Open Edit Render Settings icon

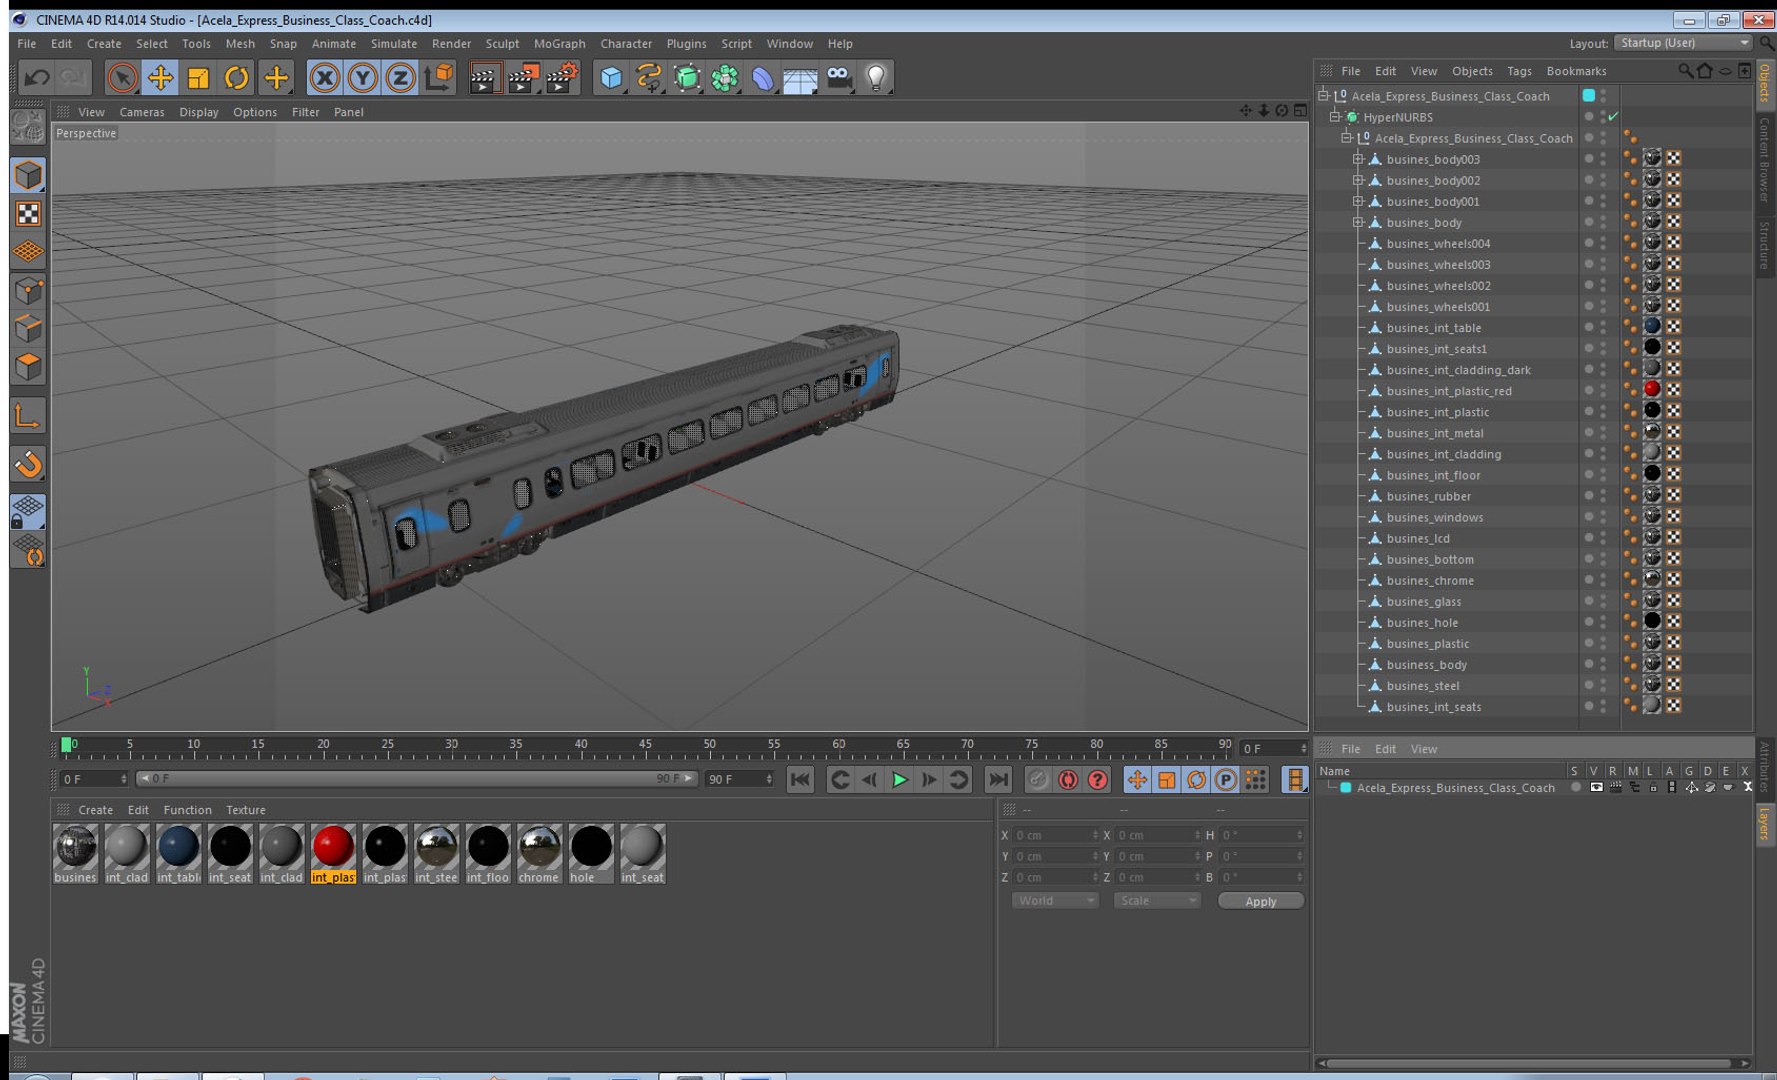click(x=563, y=77)
